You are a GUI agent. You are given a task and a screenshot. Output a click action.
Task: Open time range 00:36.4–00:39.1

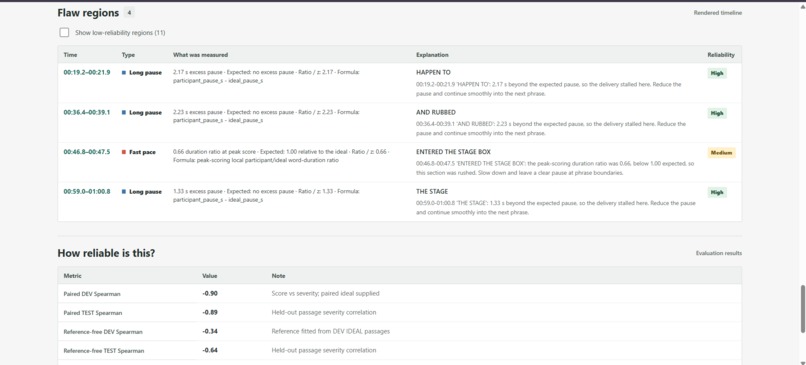tap(87, 112)
